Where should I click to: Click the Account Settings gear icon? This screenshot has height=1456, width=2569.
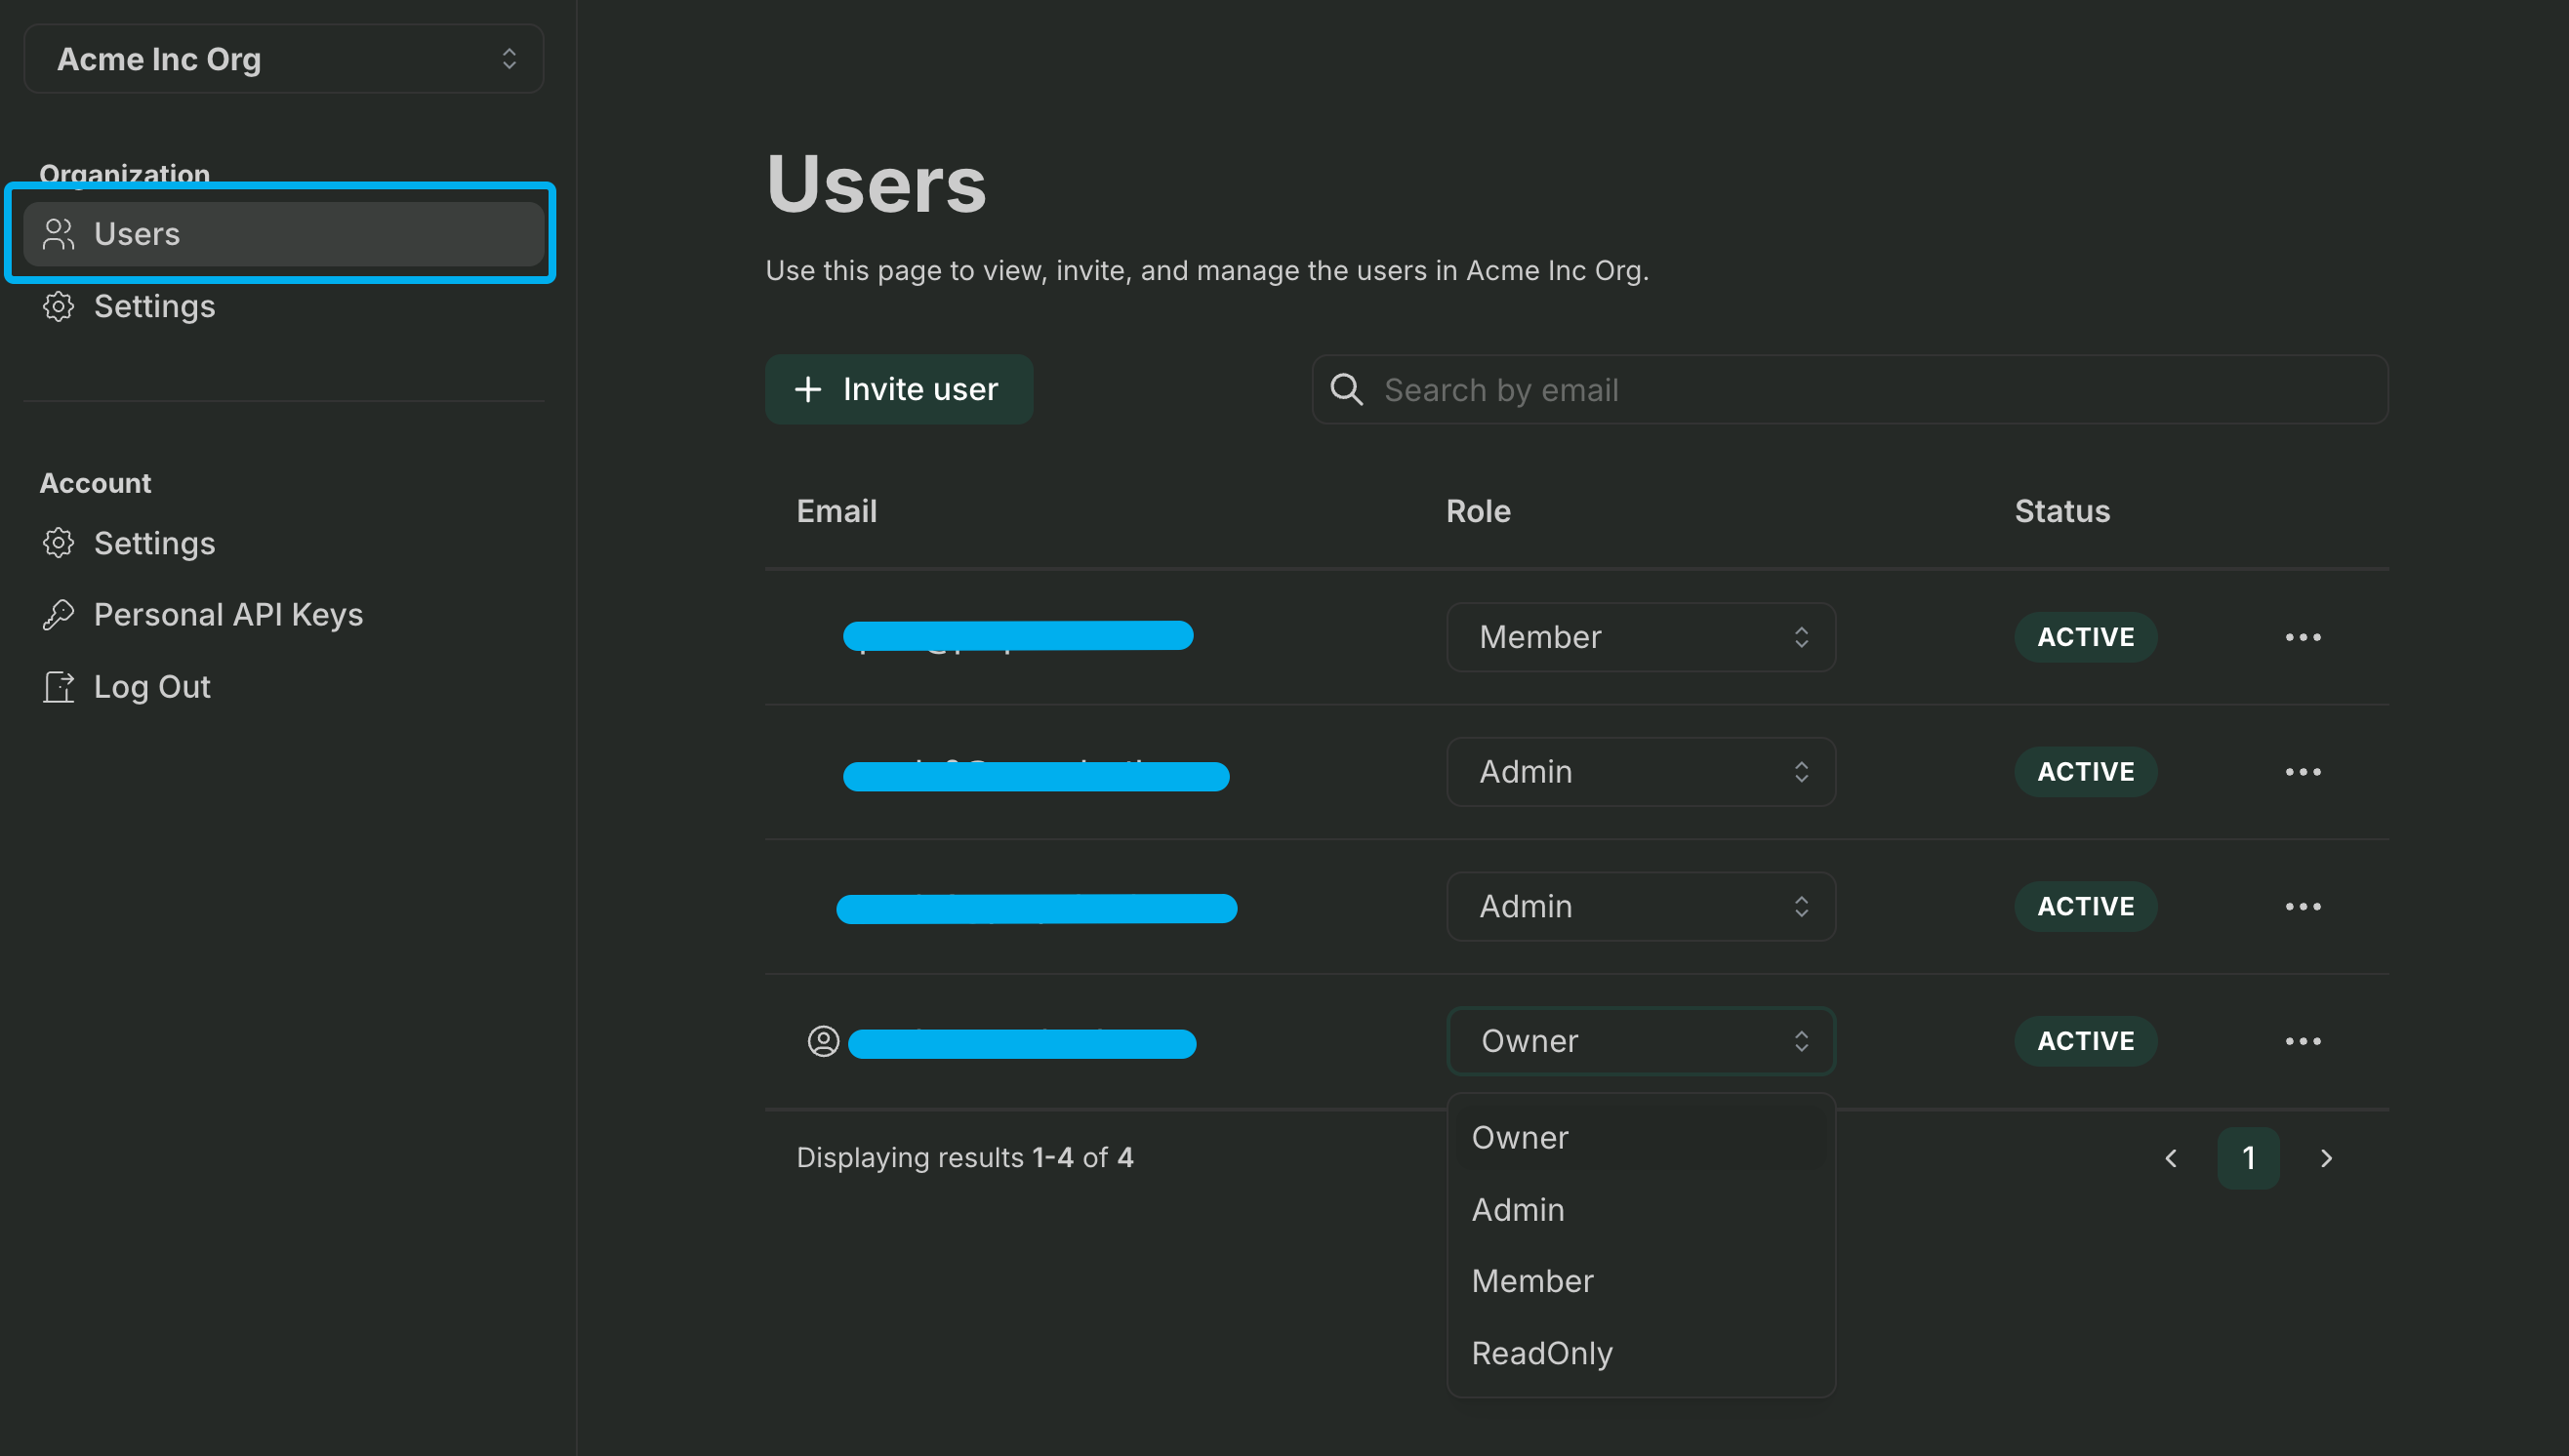58,543
